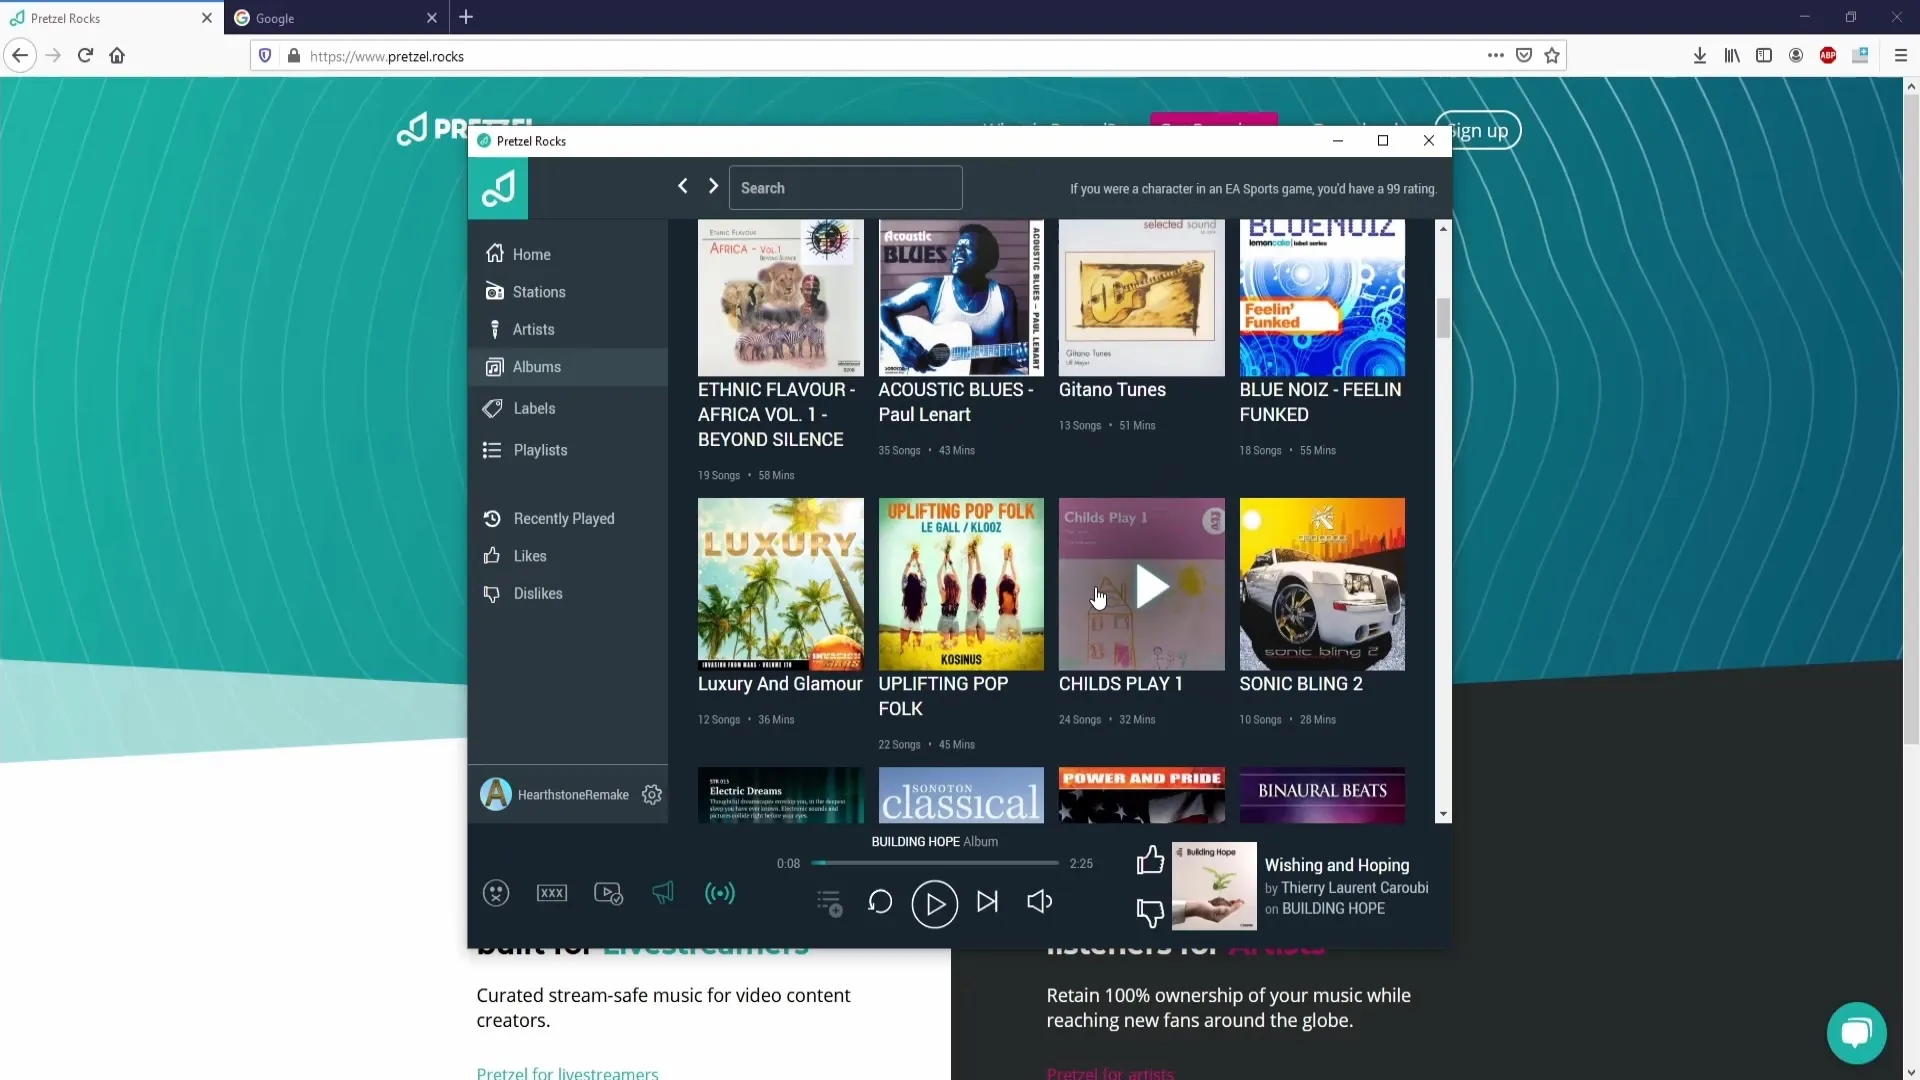Viewport: 1920px width, 1080px height.
Task: Toggle the radio broadcast icon
Action: 720,894
